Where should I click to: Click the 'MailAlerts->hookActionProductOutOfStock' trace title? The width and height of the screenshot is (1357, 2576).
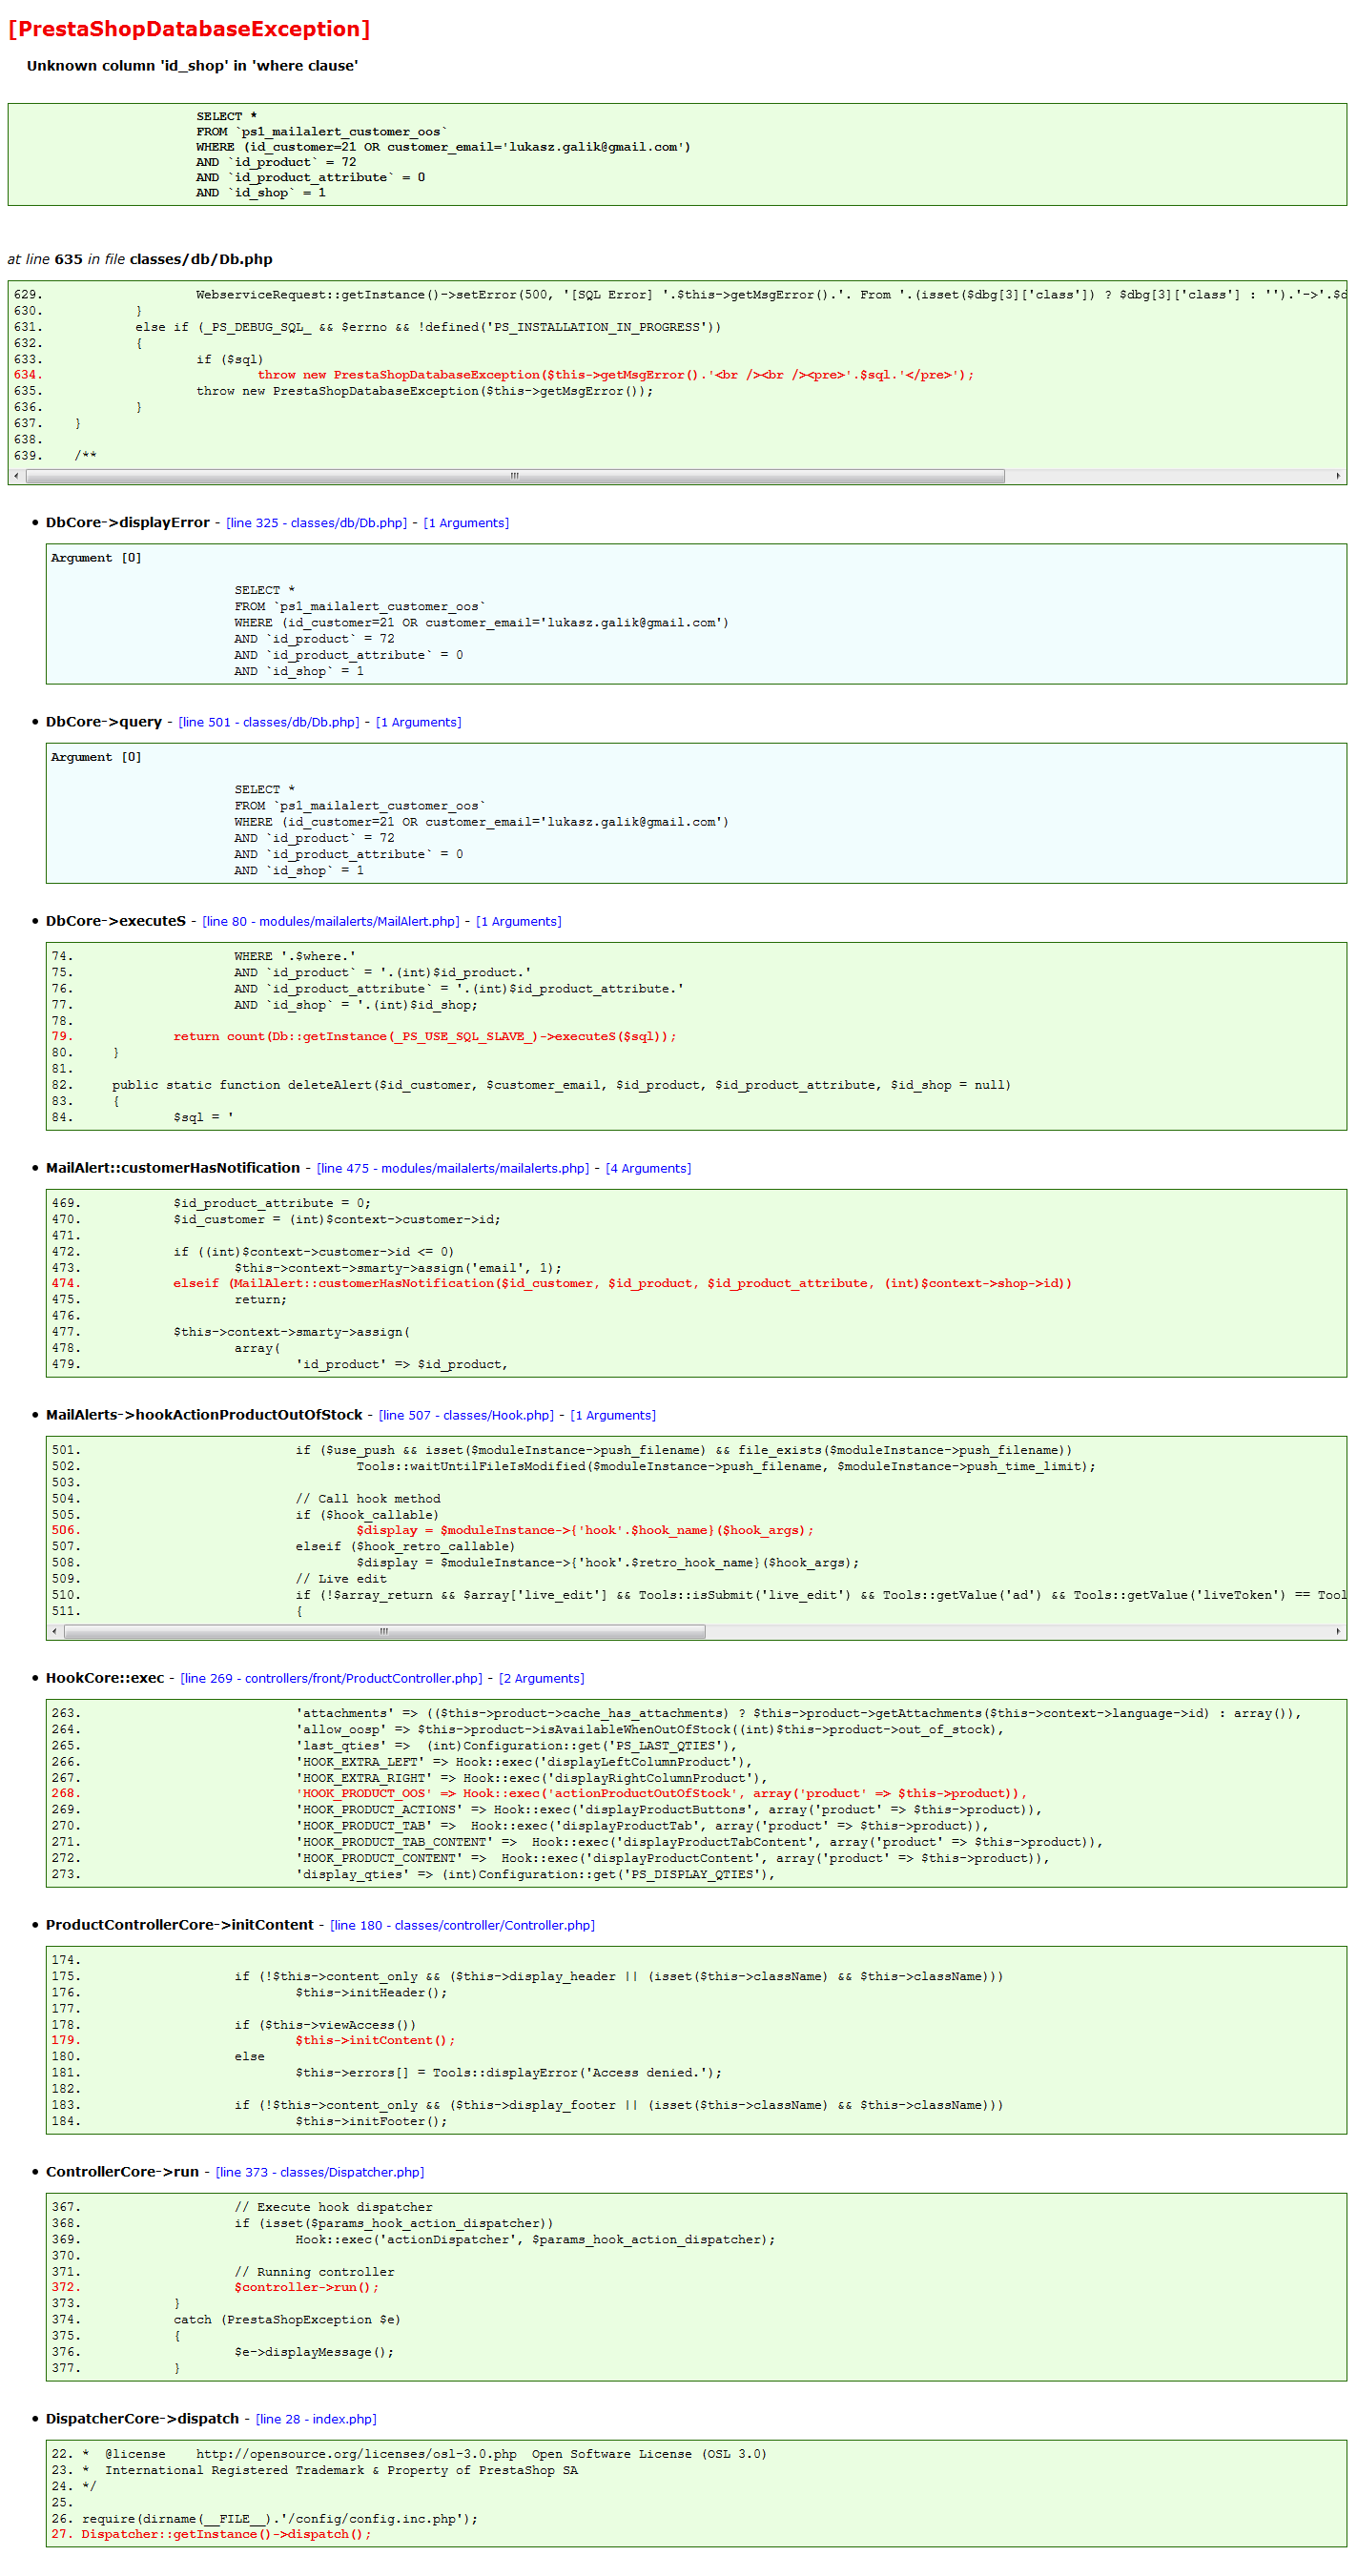pyautogui.click(x=204, y=1415)
